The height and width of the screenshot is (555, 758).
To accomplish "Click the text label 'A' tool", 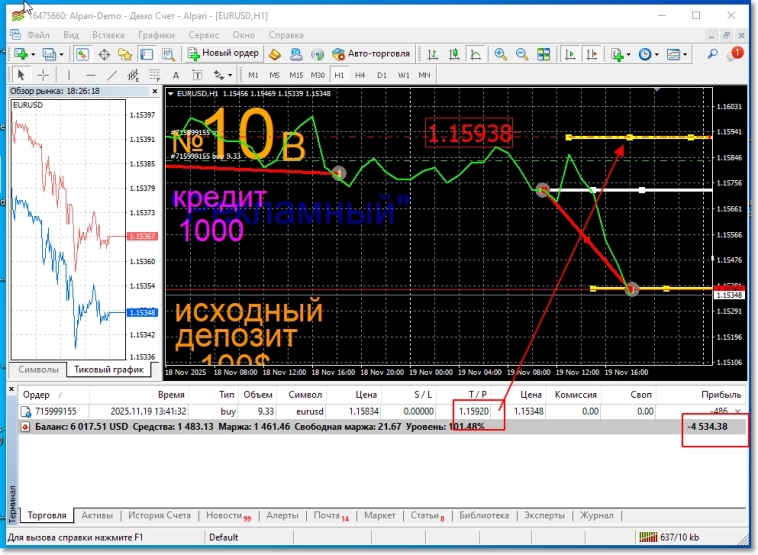I will (x=176, y=75).
